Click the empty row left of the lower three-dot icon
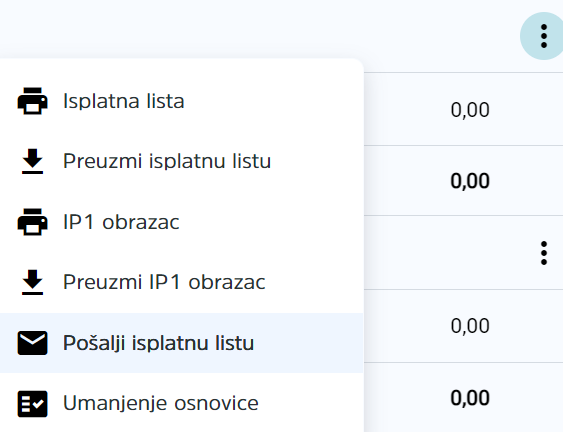Image resolution: width=563 pixels, height=432 pixels. click(x=449, y=253)
